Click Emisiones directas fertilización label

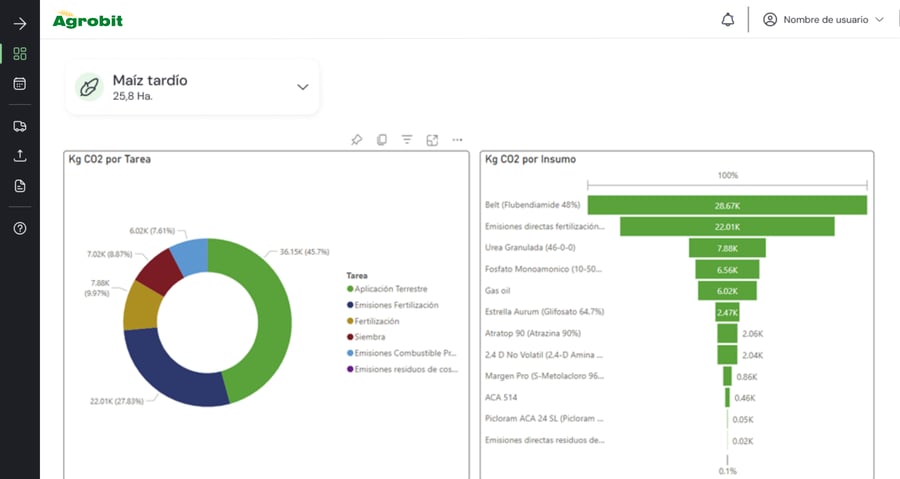point(545,226)
